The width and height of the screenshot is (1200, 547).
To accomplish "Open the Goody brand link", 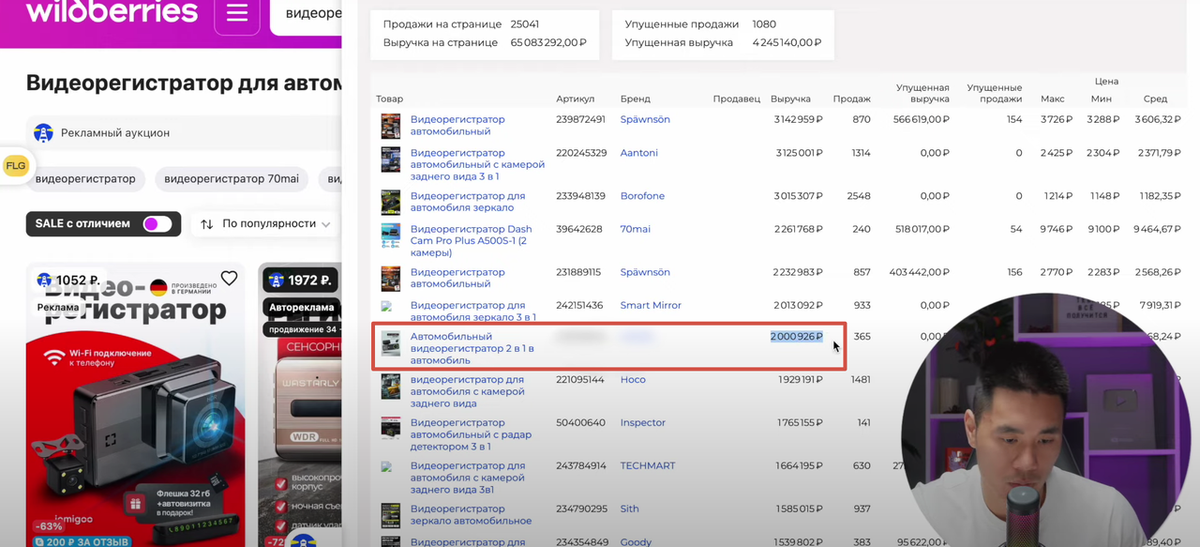I will pyautogui.click(x=635, y=542).
